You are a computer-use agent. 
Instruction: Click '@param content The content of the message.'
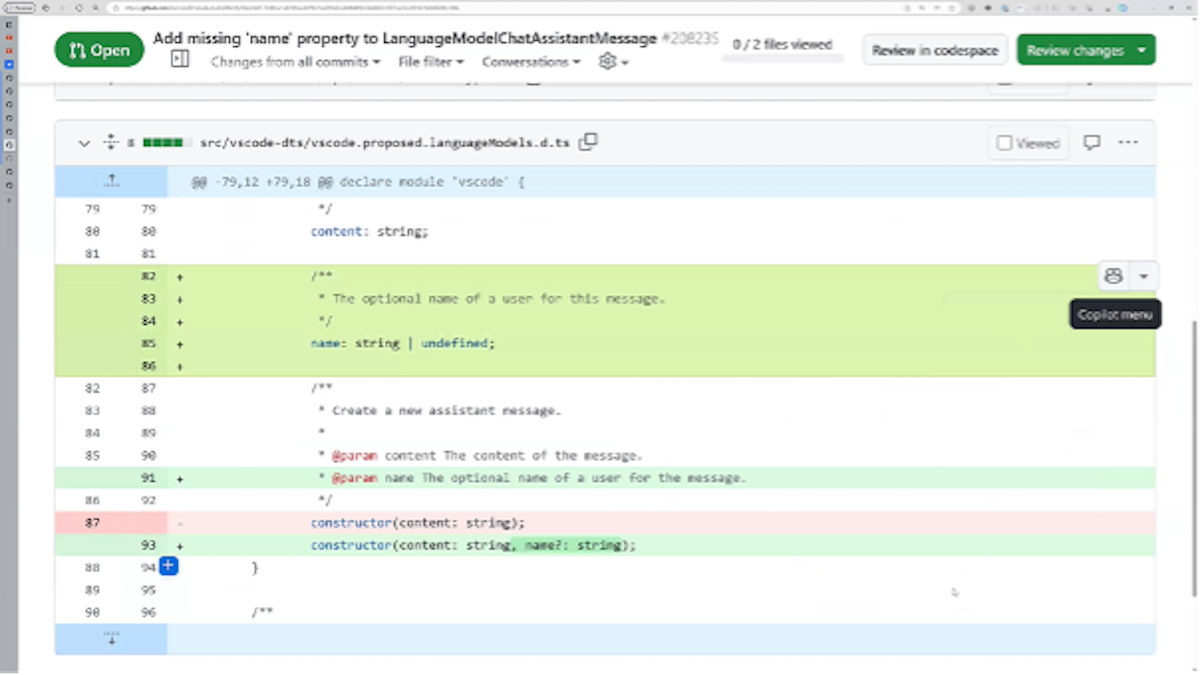click(487, 456)
